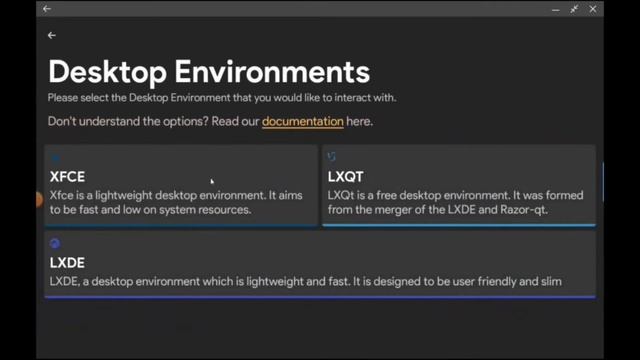
Task: Toggle window restore/maximize button
Action: [x=574, y=9]
